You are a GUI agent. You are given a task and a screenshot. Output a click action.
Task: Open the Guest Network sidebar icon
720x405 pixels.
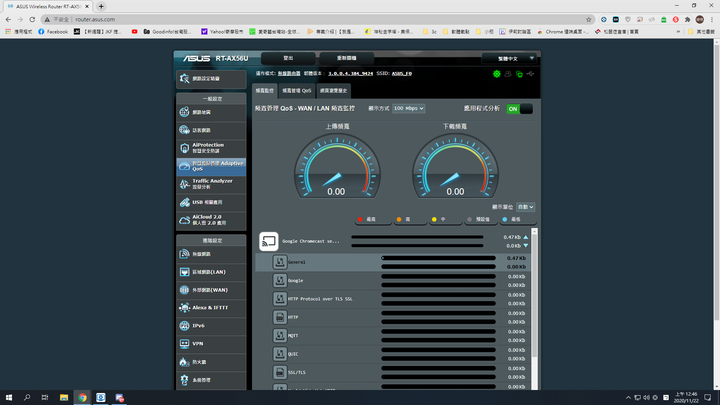(184, 130)
